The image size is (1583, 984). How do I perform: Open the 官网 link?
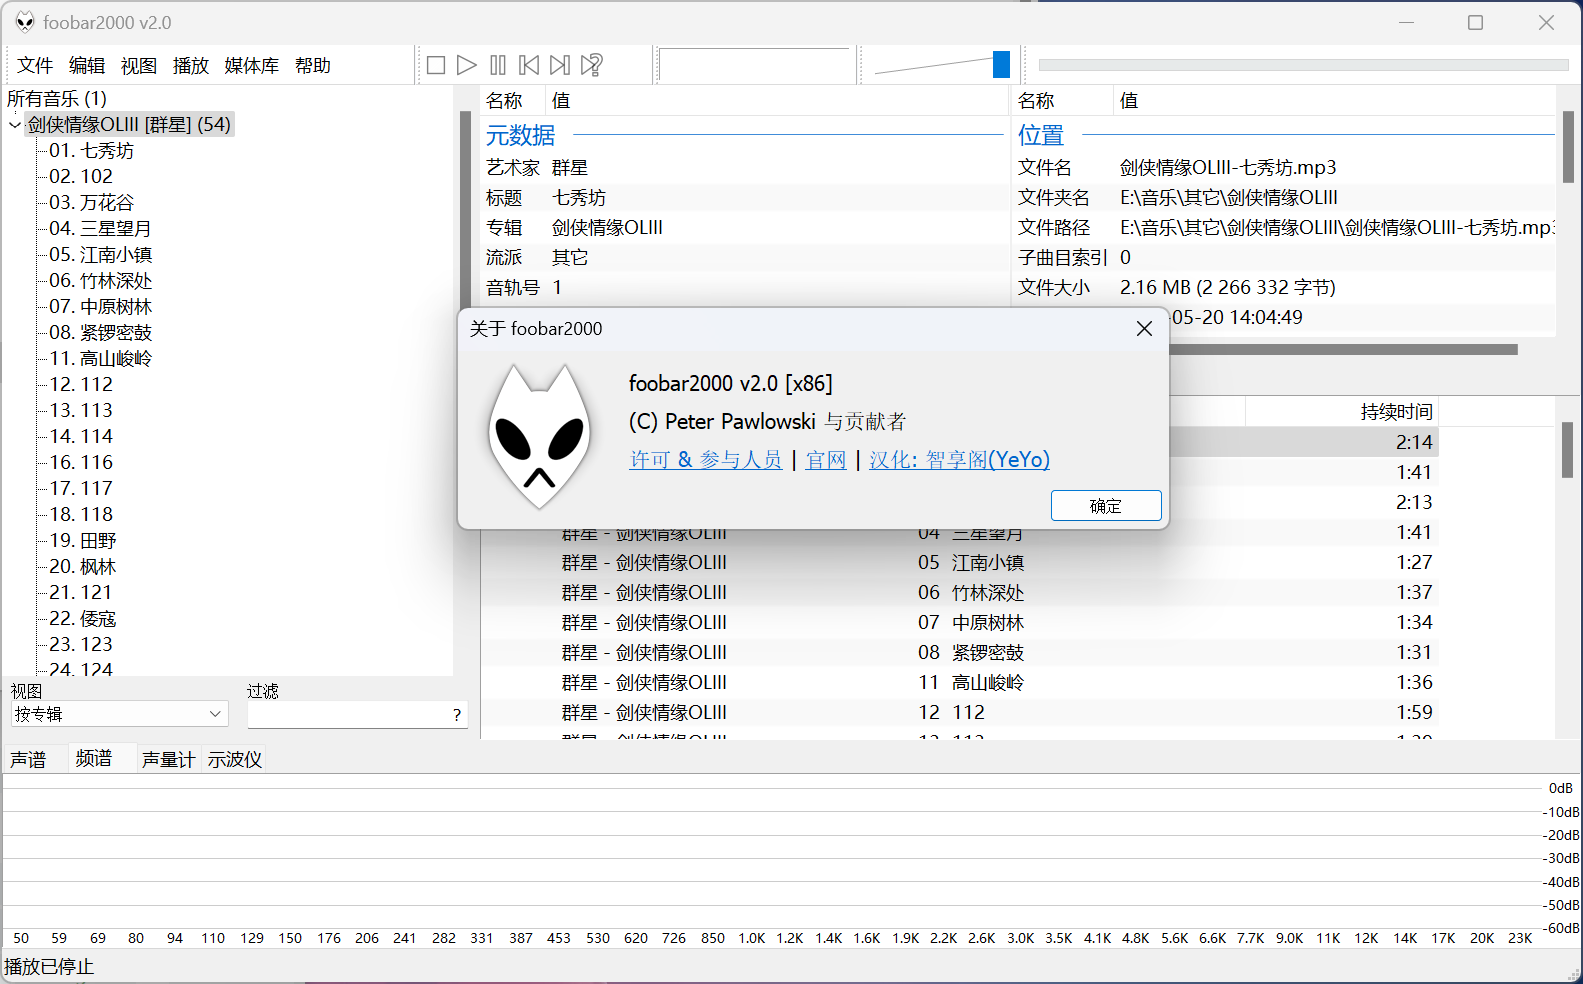click(826, 460)
